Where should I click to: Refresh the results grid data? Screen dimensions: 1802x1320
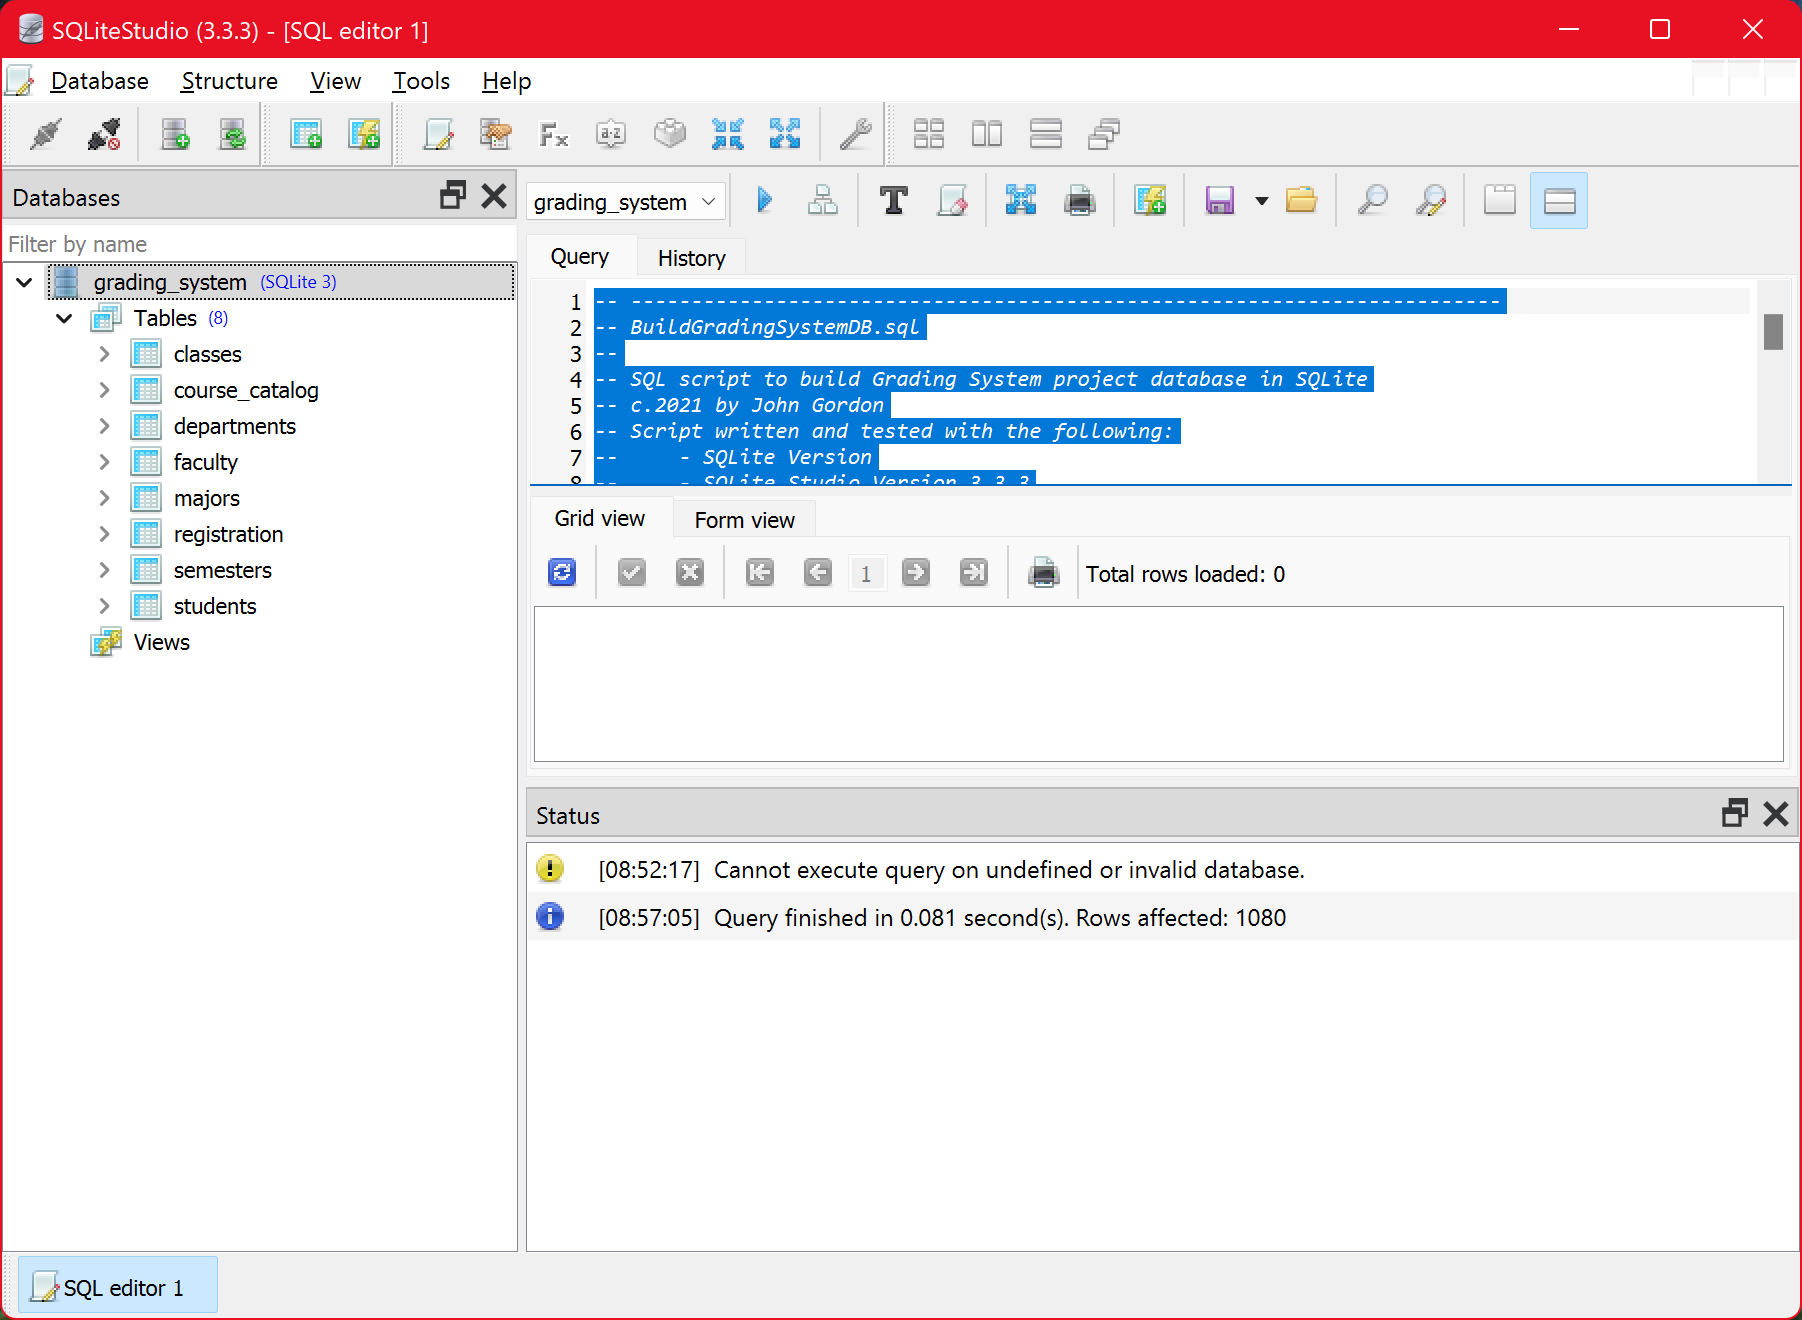tap(562, 572)
